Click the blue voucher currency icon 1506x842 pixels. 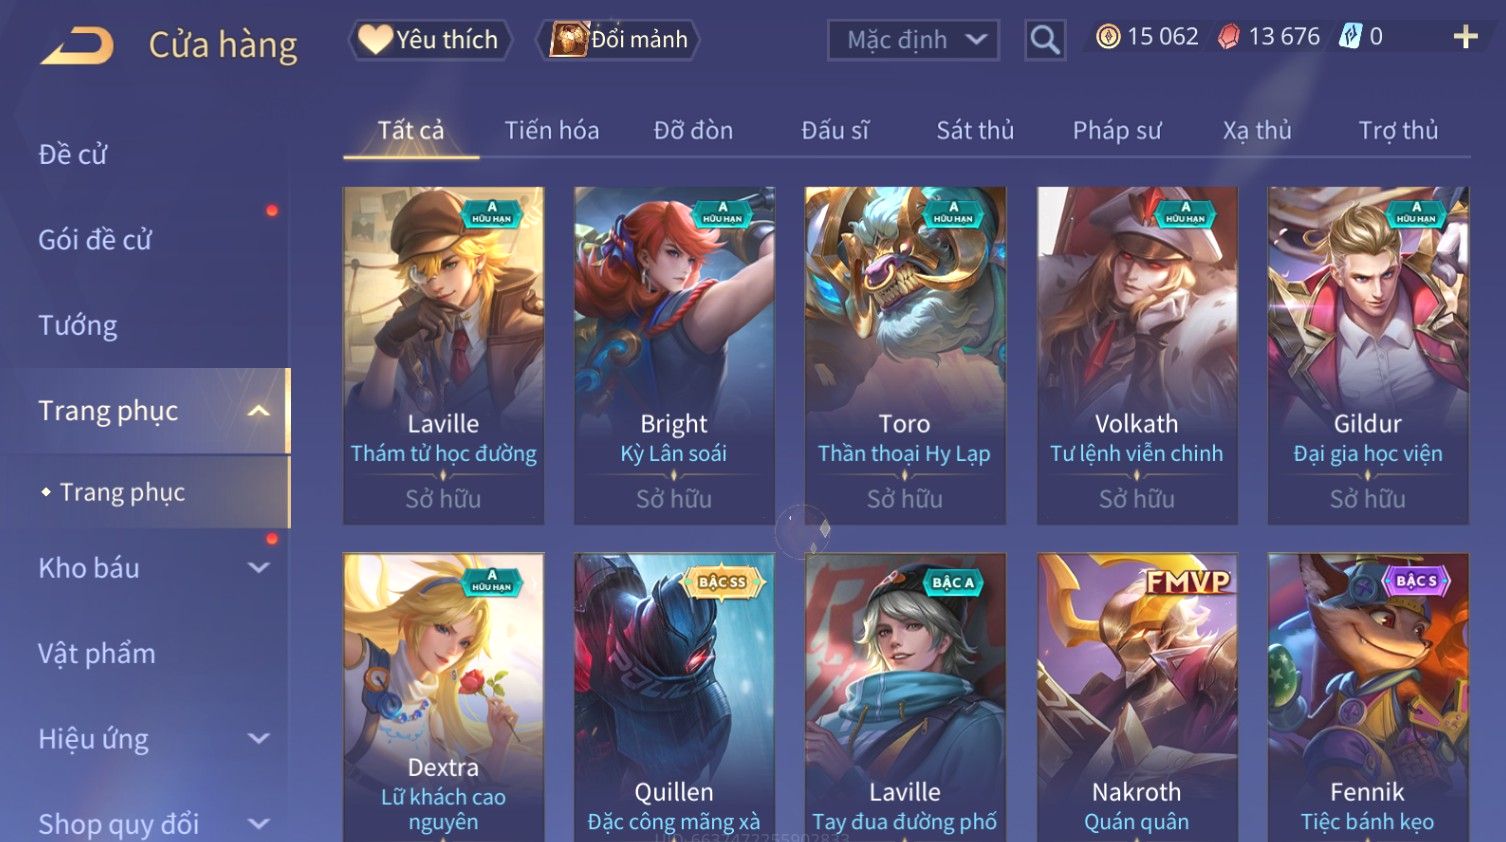pyautogui.click(x=1351, y=37)
